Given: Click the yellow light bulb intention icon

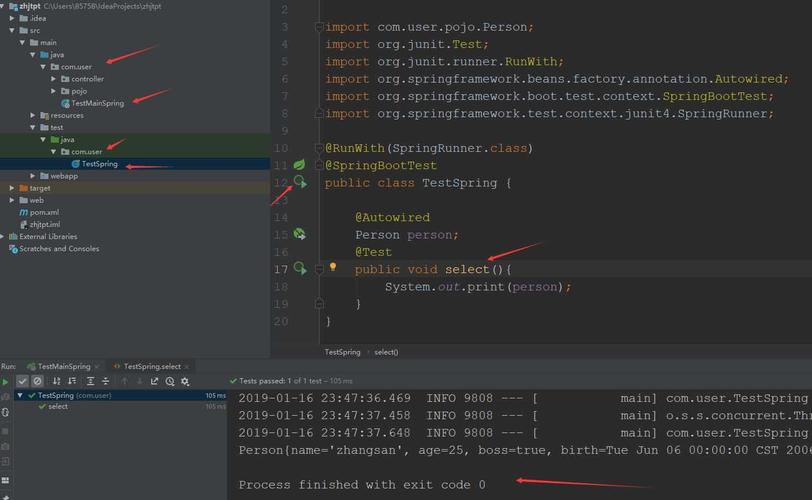Looking at the screenshot, I should coord(333,268).
